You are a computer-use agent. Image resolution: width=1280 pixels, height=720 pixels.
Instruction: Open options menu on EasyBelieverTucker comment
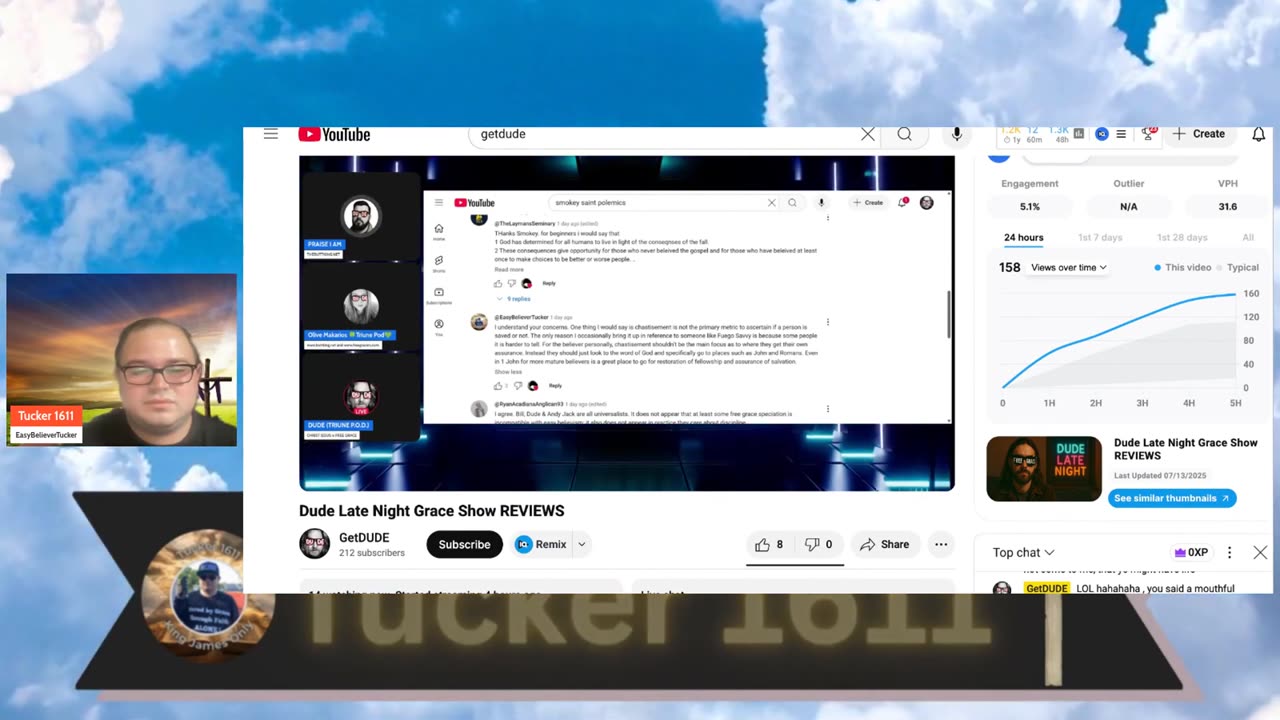pos(827,322)
